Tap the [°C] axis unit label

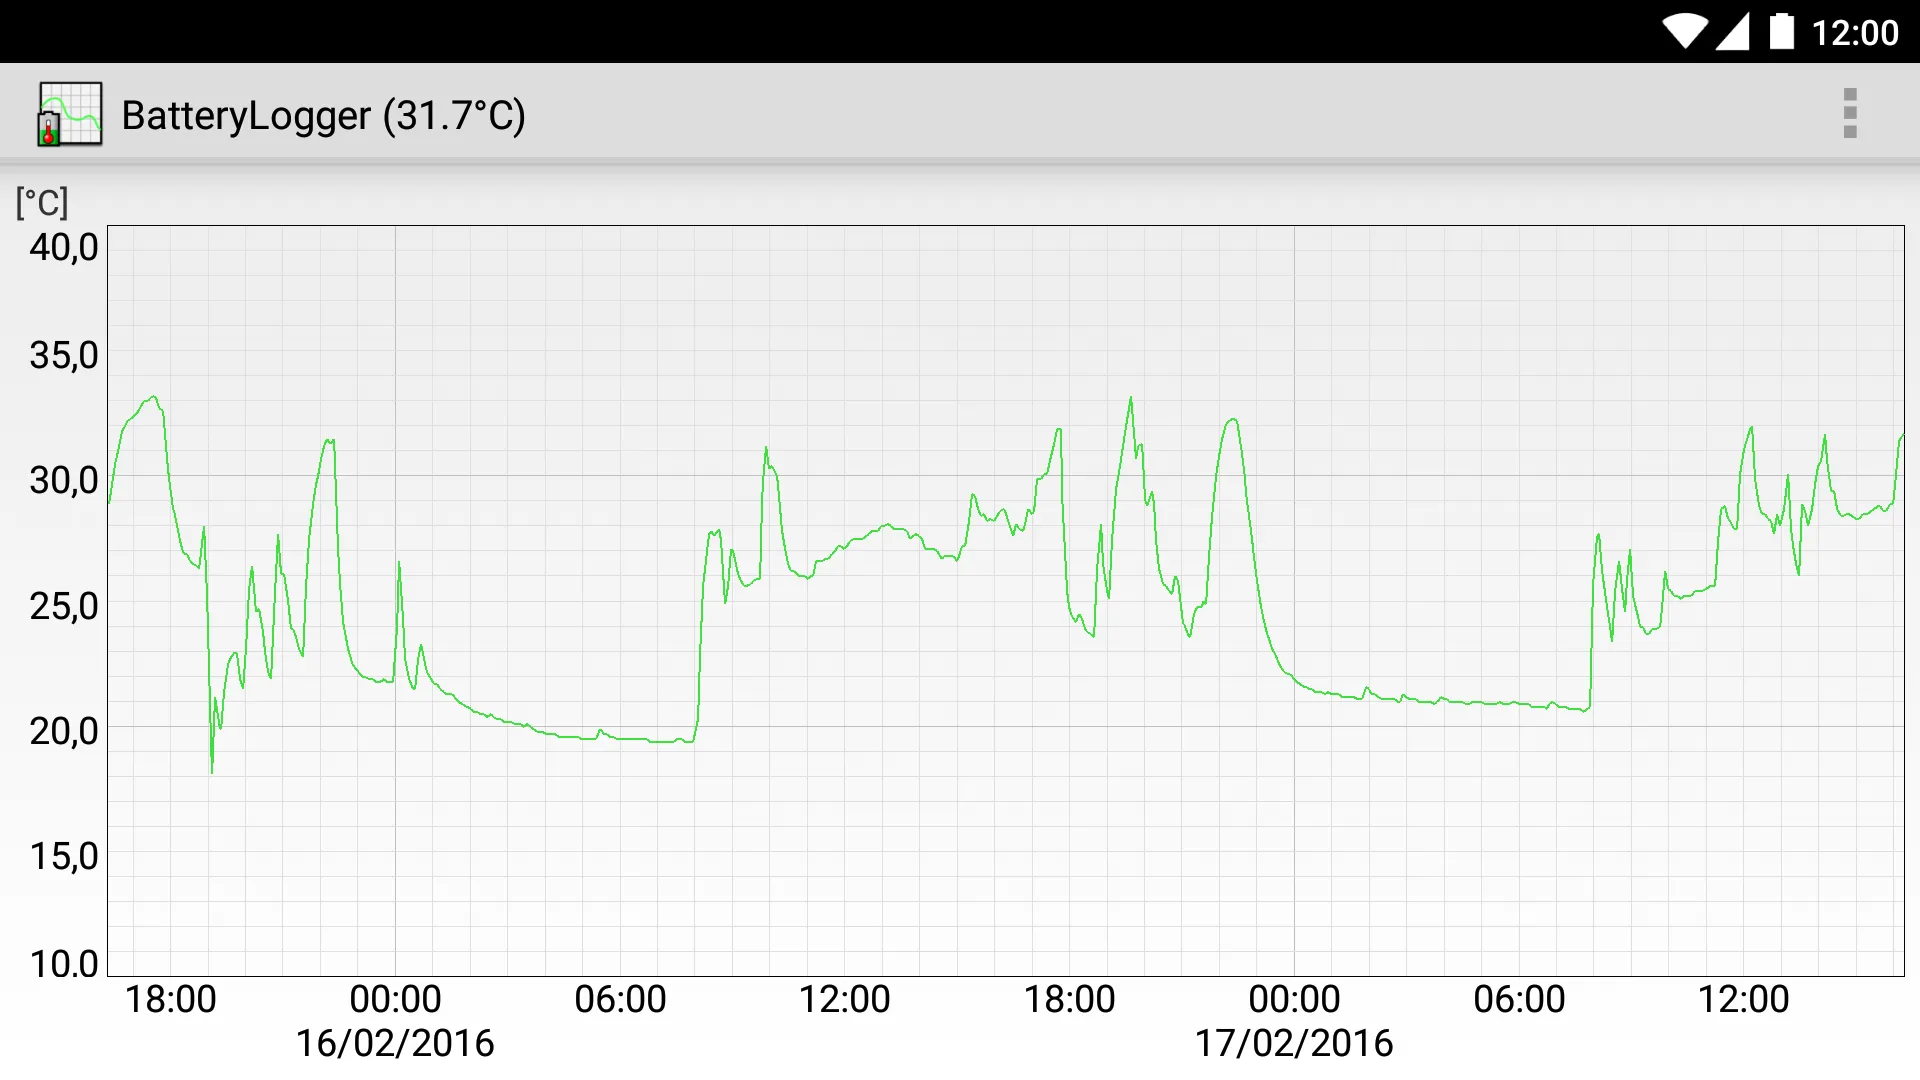[42, 203]
